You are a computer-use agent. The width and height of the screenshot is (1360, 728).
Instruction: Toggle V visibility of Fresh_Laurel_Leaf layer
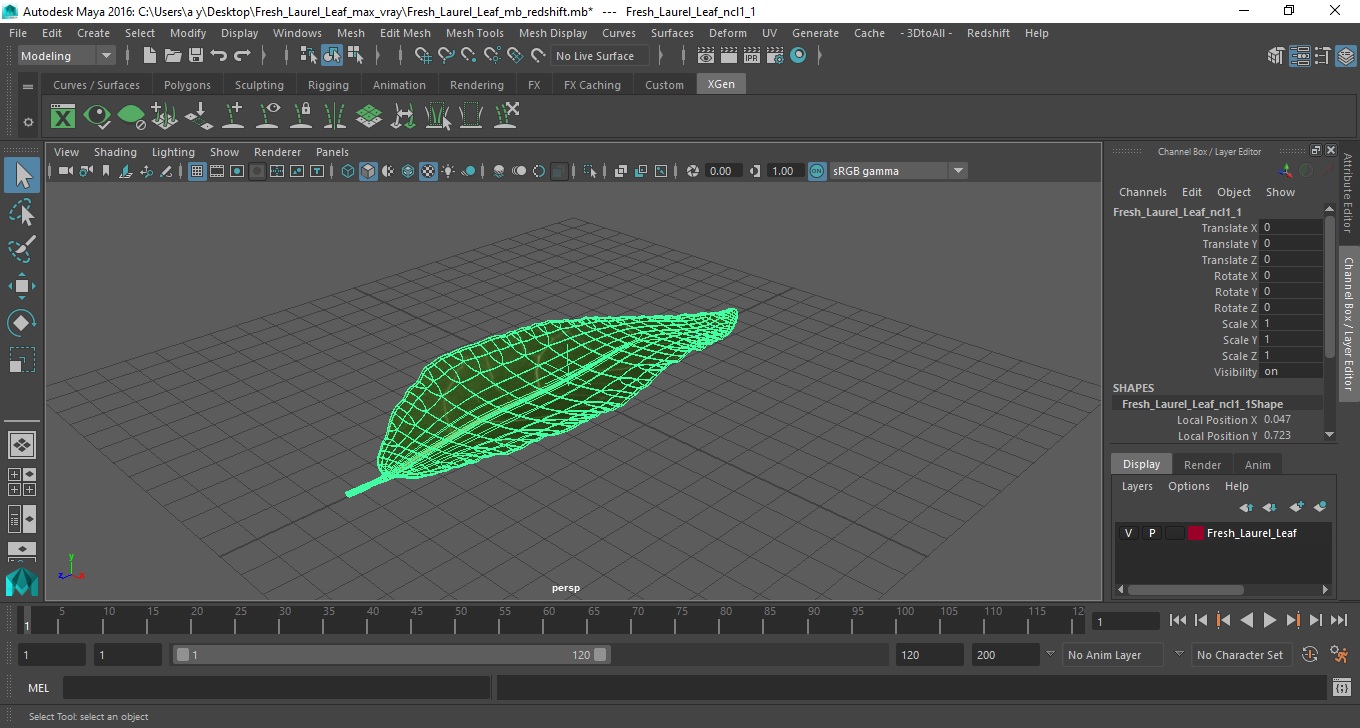click(x=1128, y=533)
